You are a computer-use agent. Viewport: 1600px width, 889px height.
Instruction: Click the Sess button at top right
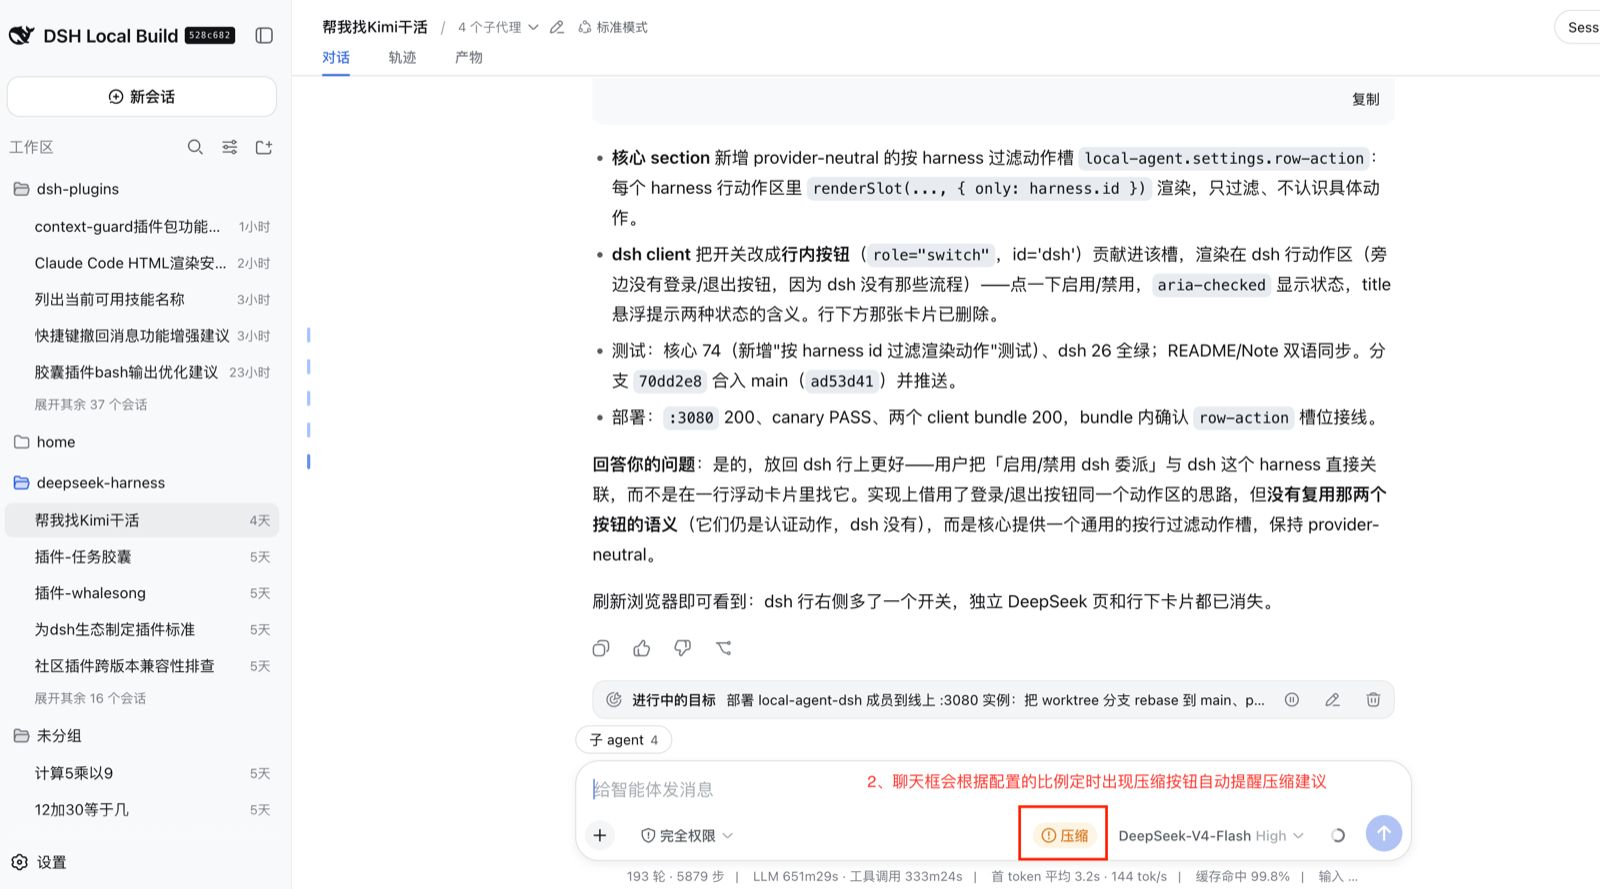[1578, 27]
